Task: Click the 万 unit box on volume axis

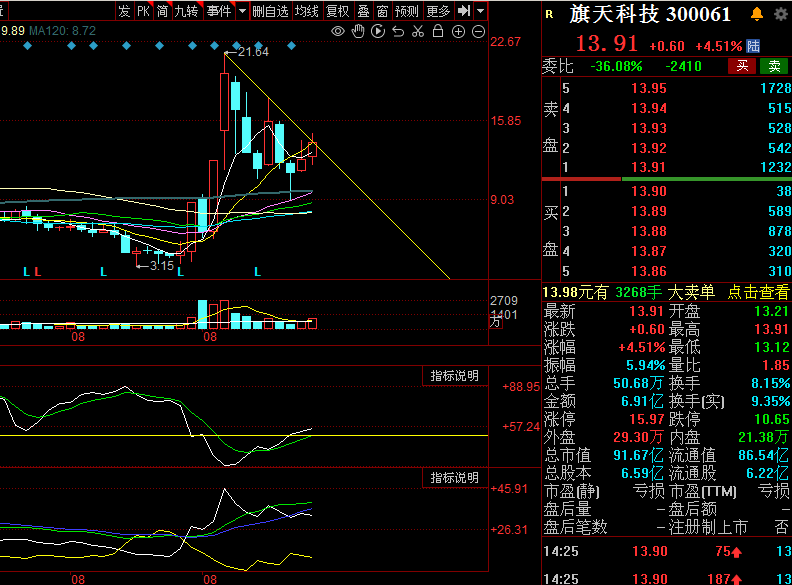Action: (x=496, y=321)
